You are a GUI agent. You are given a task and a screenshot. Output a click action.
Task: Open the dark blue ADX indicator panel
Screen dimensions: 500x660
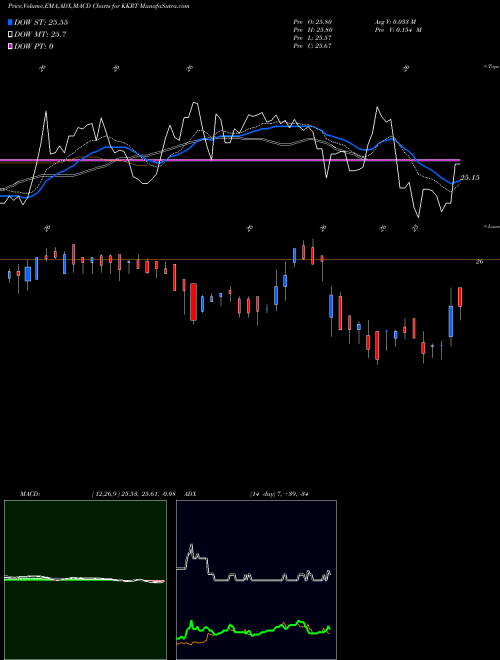point(256,580)
